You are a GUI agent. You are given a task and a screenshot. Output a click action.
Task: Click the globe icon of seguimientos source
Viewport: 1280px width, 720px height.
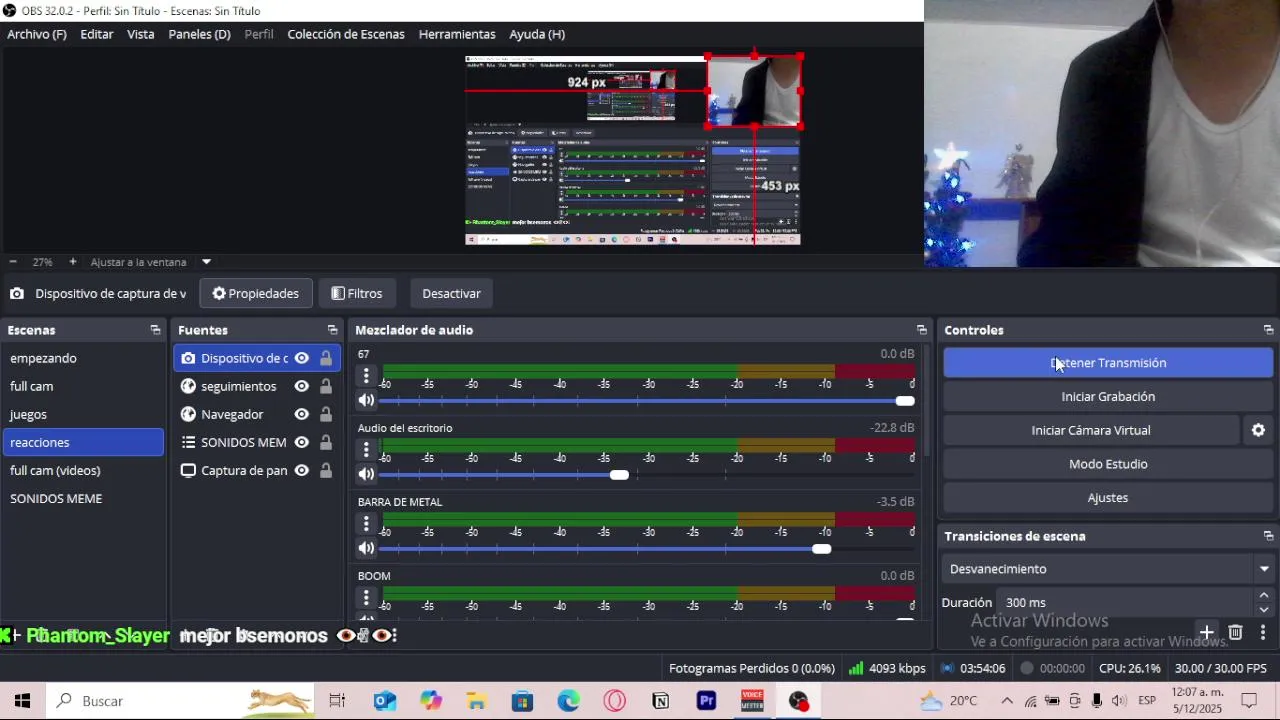click(188, 386)
